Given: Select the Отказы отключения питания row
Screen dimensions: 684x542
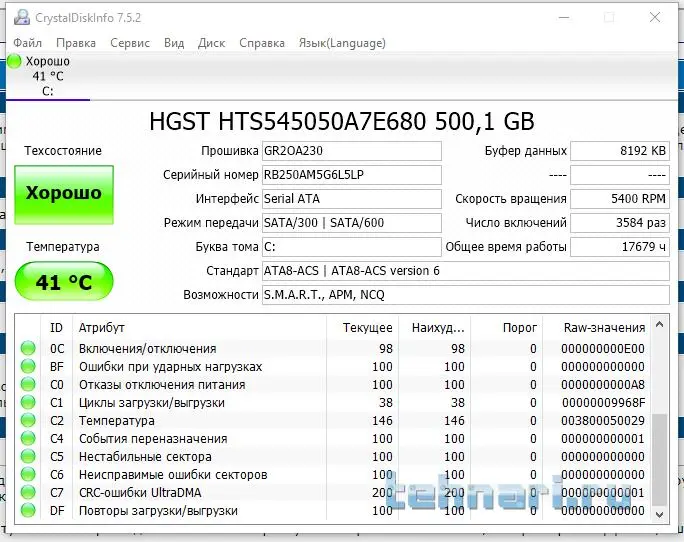Looking at the screenshot, I should (x=333, y=384).
